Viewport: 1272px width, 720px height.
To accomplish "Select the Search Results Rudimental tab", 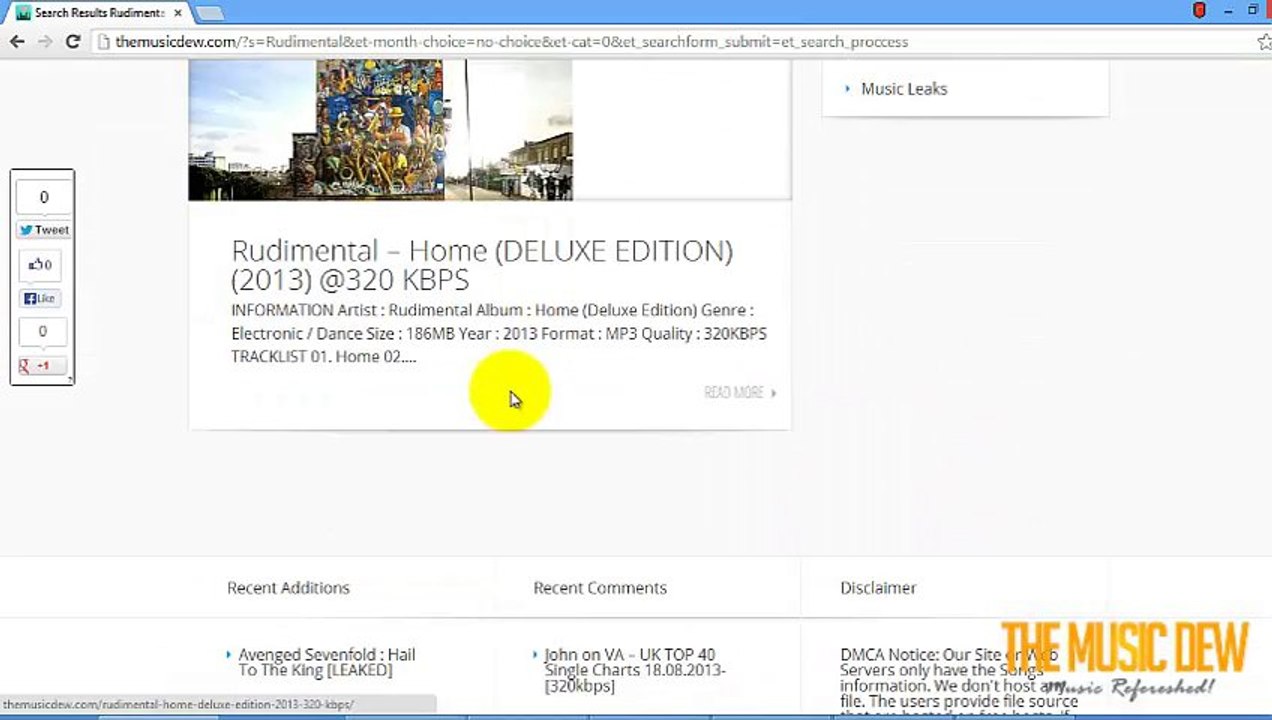I will pyautogui.click(x=97, y=13).
